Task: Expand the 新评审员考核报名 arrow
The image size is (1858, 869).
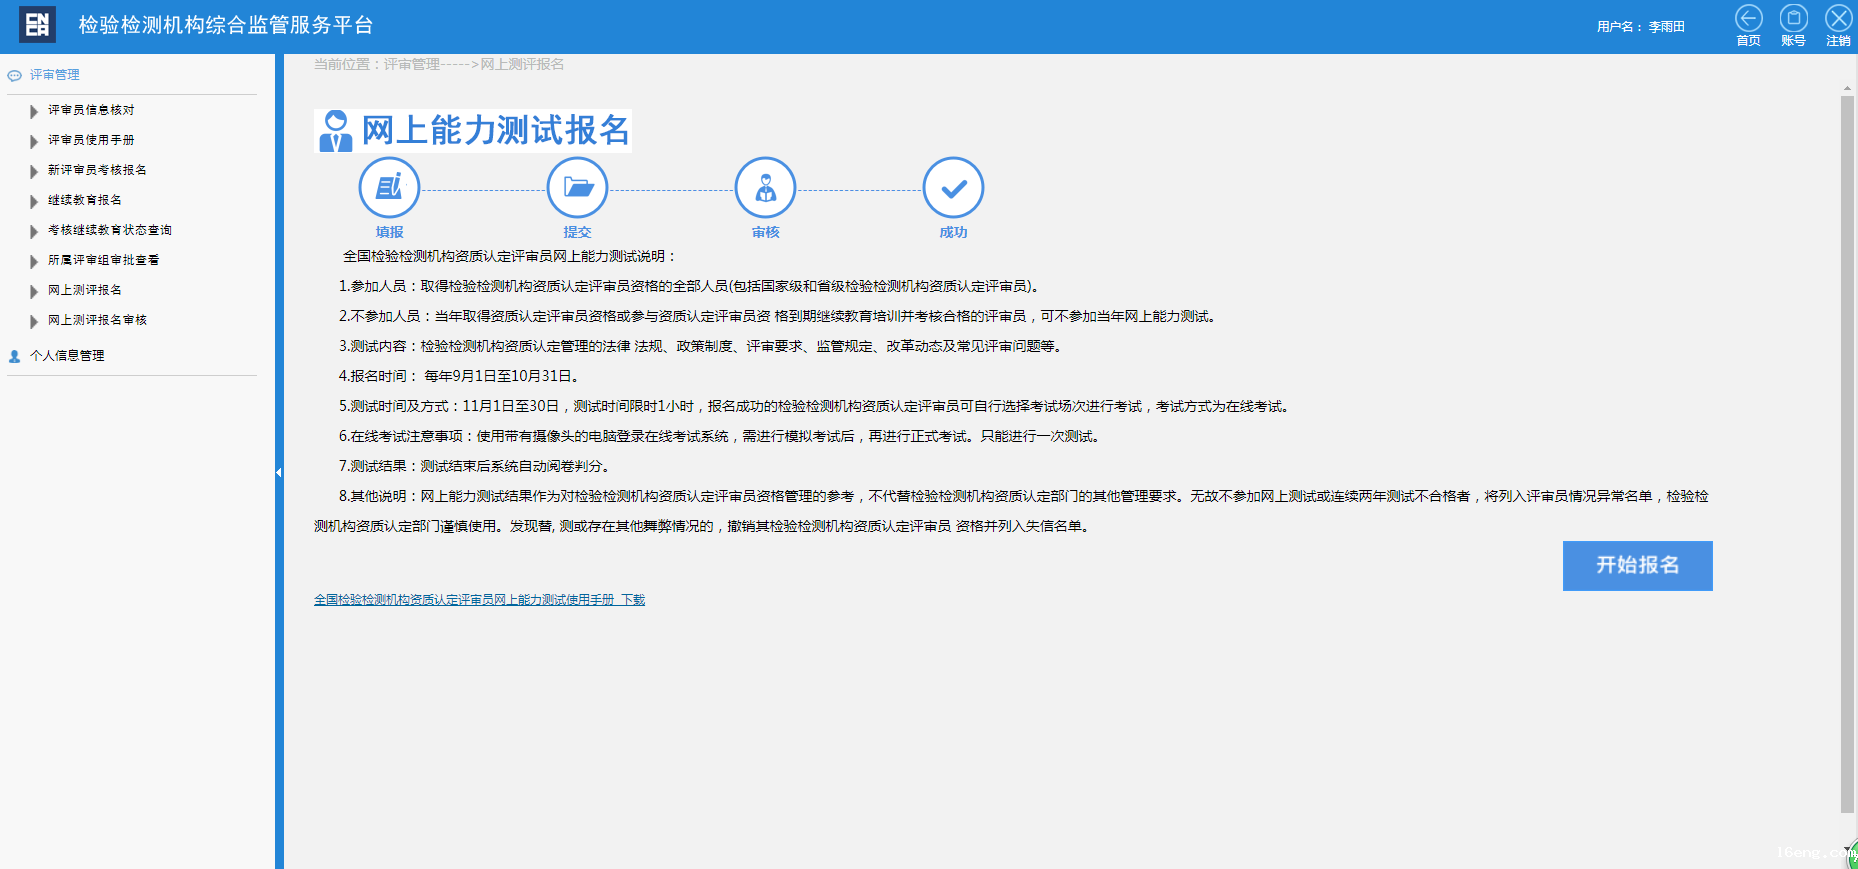Action: pos(34,171)
